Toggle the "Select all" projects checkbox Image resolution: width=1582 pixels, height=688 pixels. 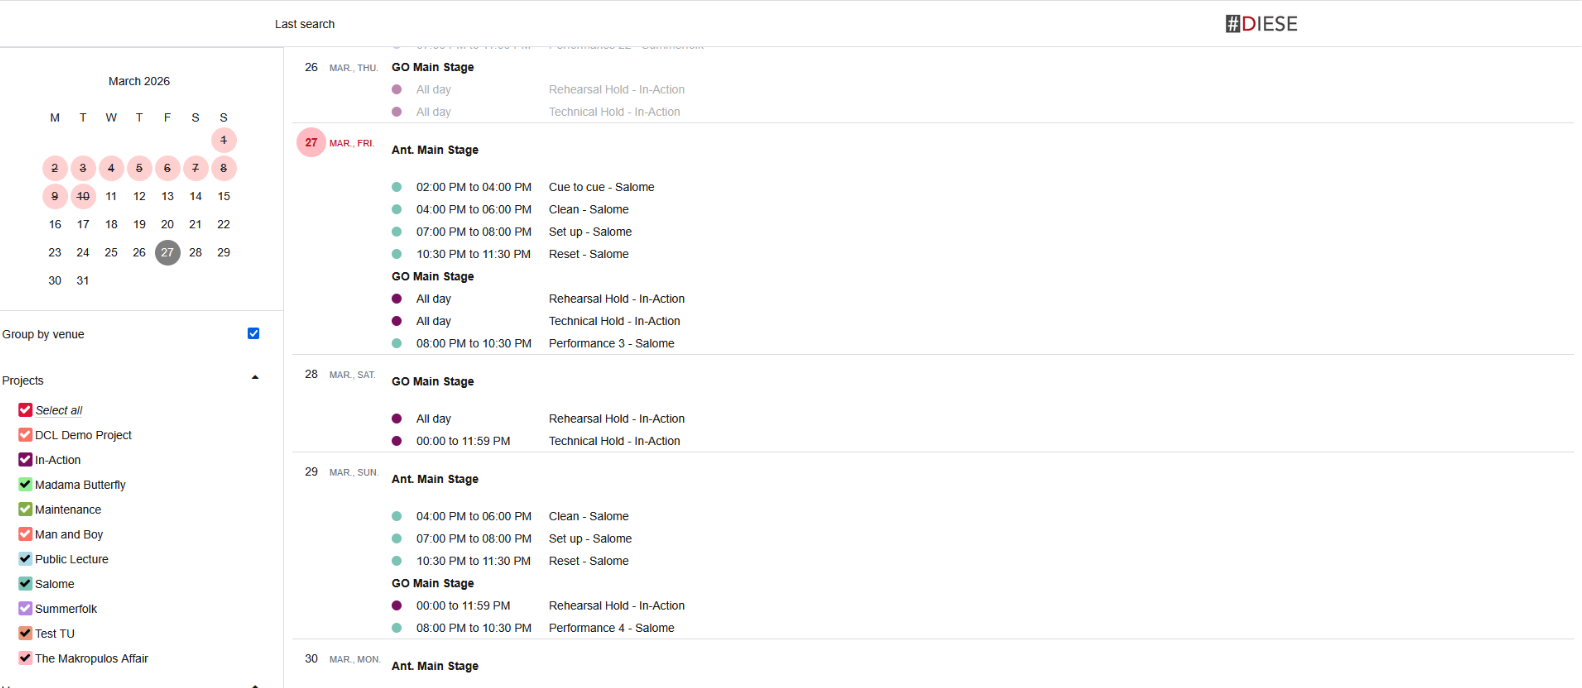pyautogui.click(x=24, y=410)
